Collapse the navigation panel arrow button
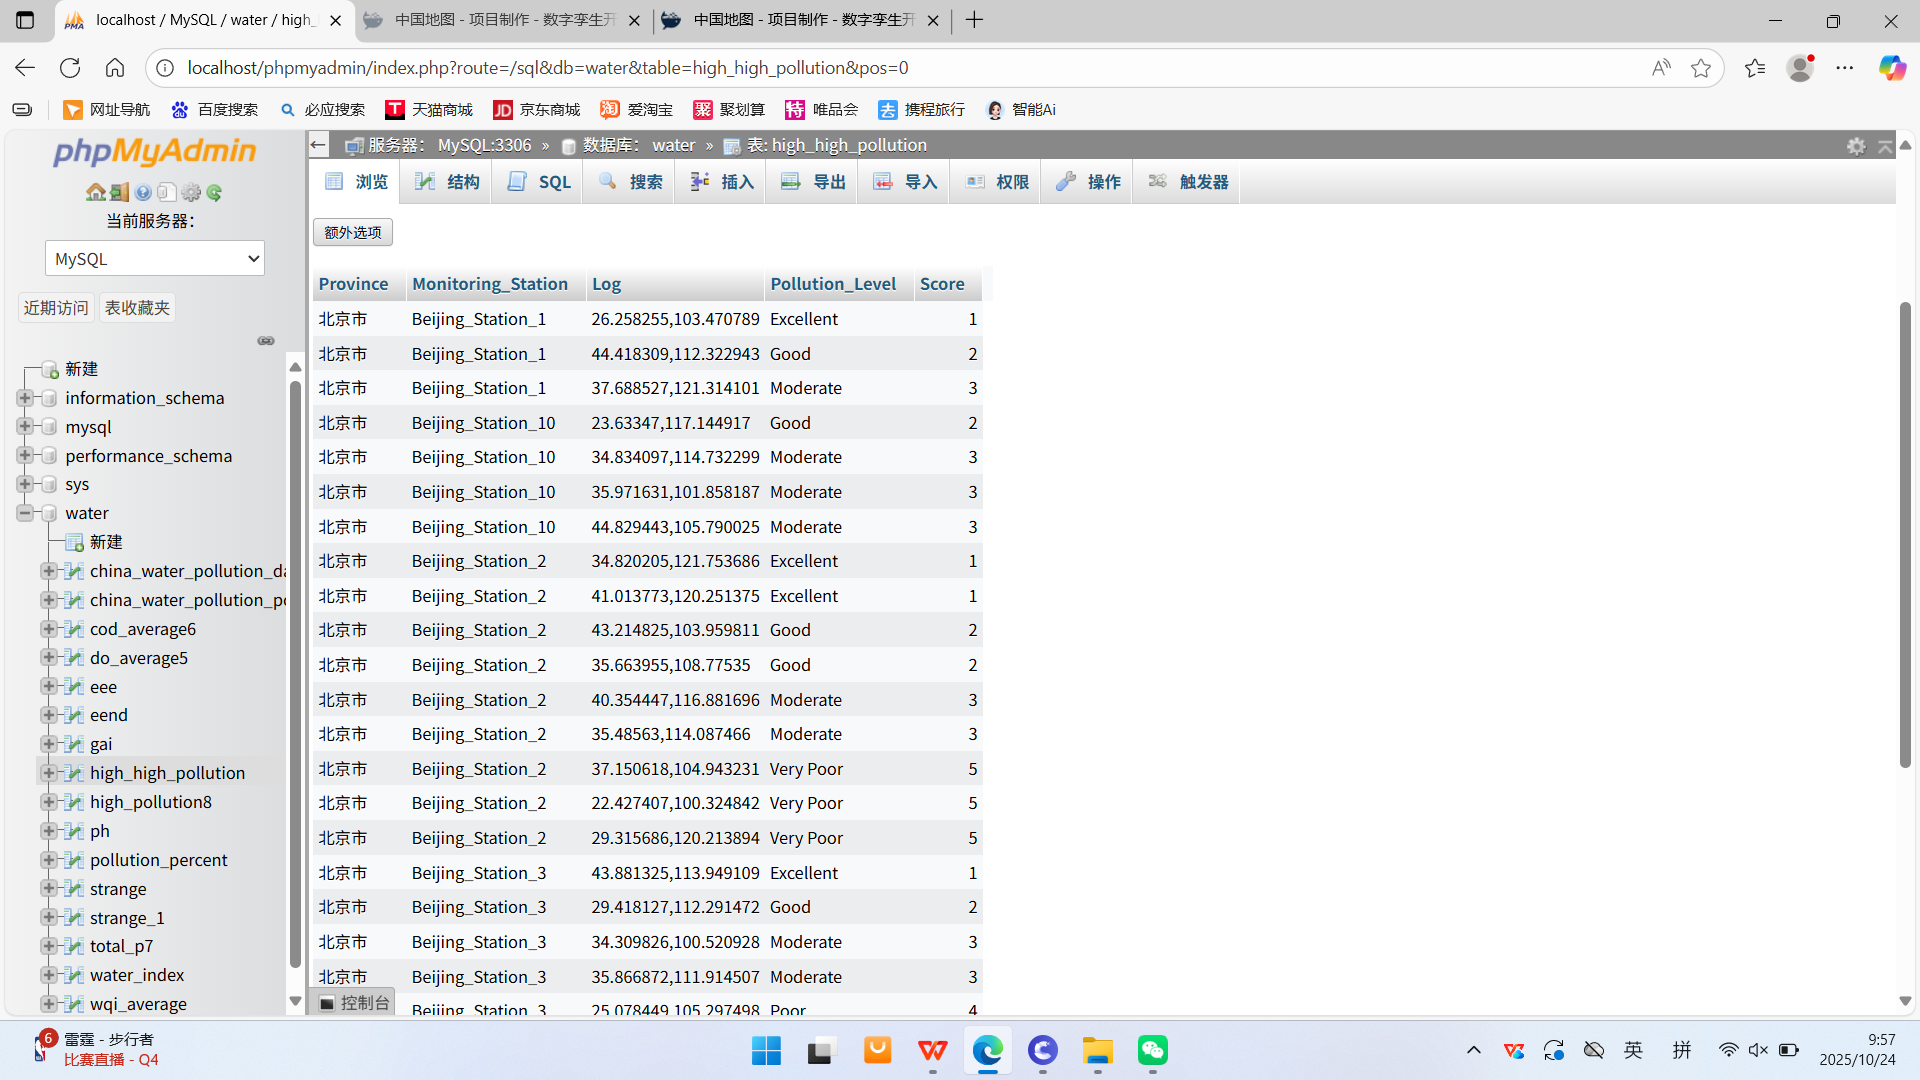This screenshot has width=1920, height=1080. [318, 145]
